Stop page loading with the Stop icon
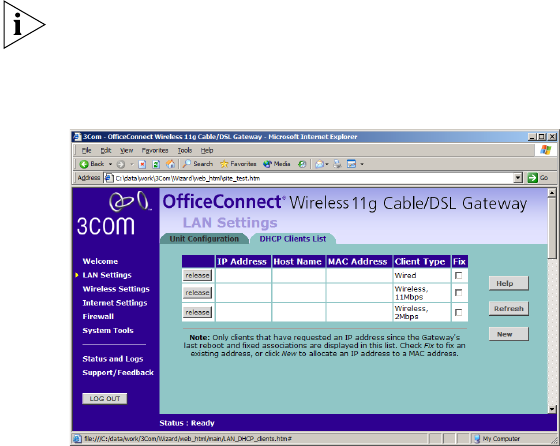This screenshot has width=560, height=446. [x=142, y=164]
